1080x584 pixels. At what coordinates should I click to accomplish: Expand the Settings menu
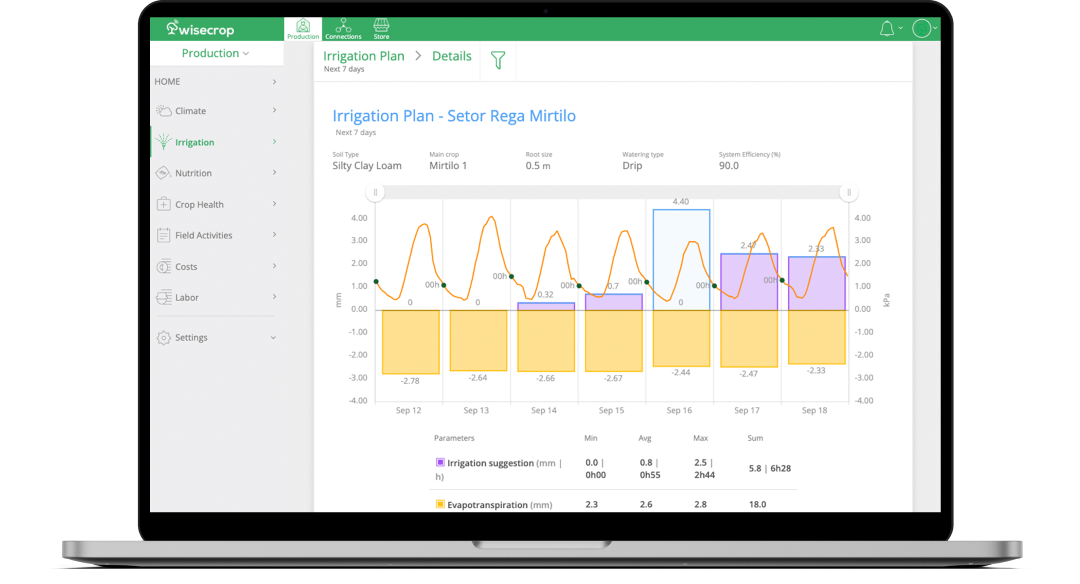click(x=274, y=338)
